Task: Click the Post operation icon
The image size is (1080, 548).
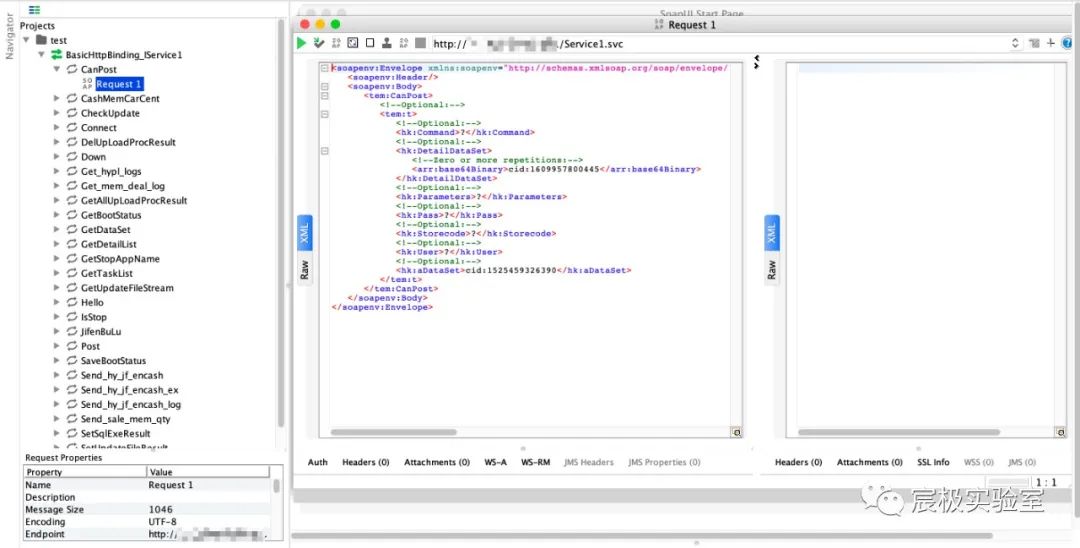Action: pos(72,346)
